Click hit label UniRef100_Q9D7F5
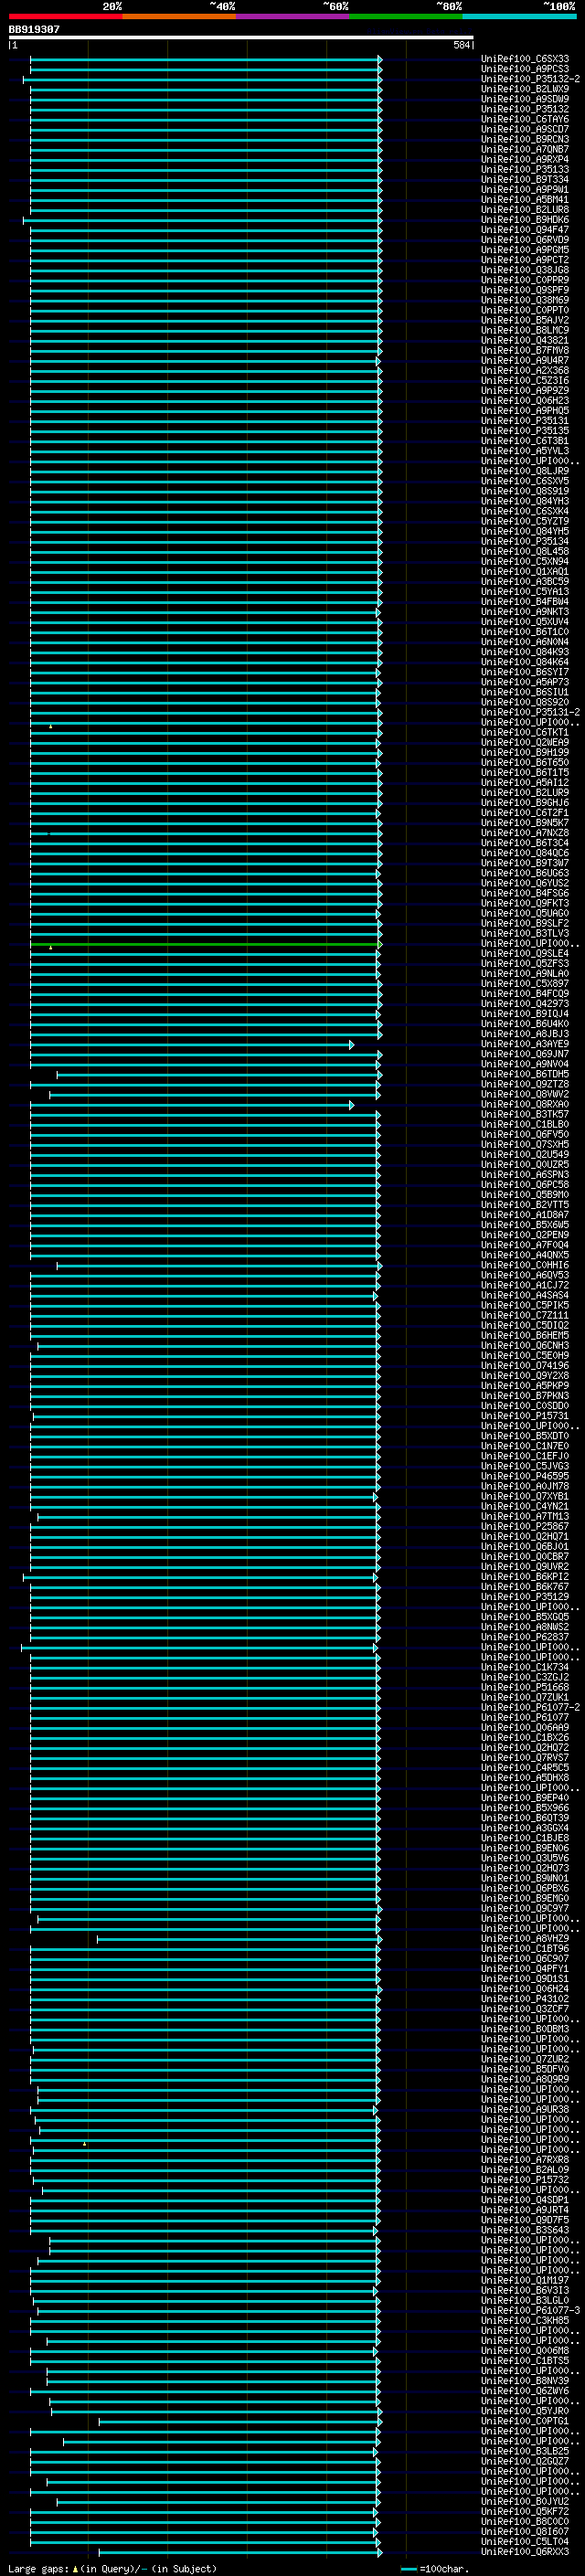Image resolution: width=585 pixels, height=2576 pixels. 525,2221
